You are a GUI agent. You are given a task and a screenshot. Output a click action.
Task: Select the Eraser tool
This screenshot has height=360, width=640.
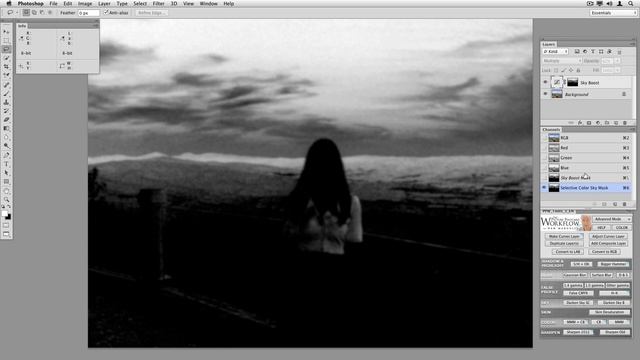pos(6,120)
